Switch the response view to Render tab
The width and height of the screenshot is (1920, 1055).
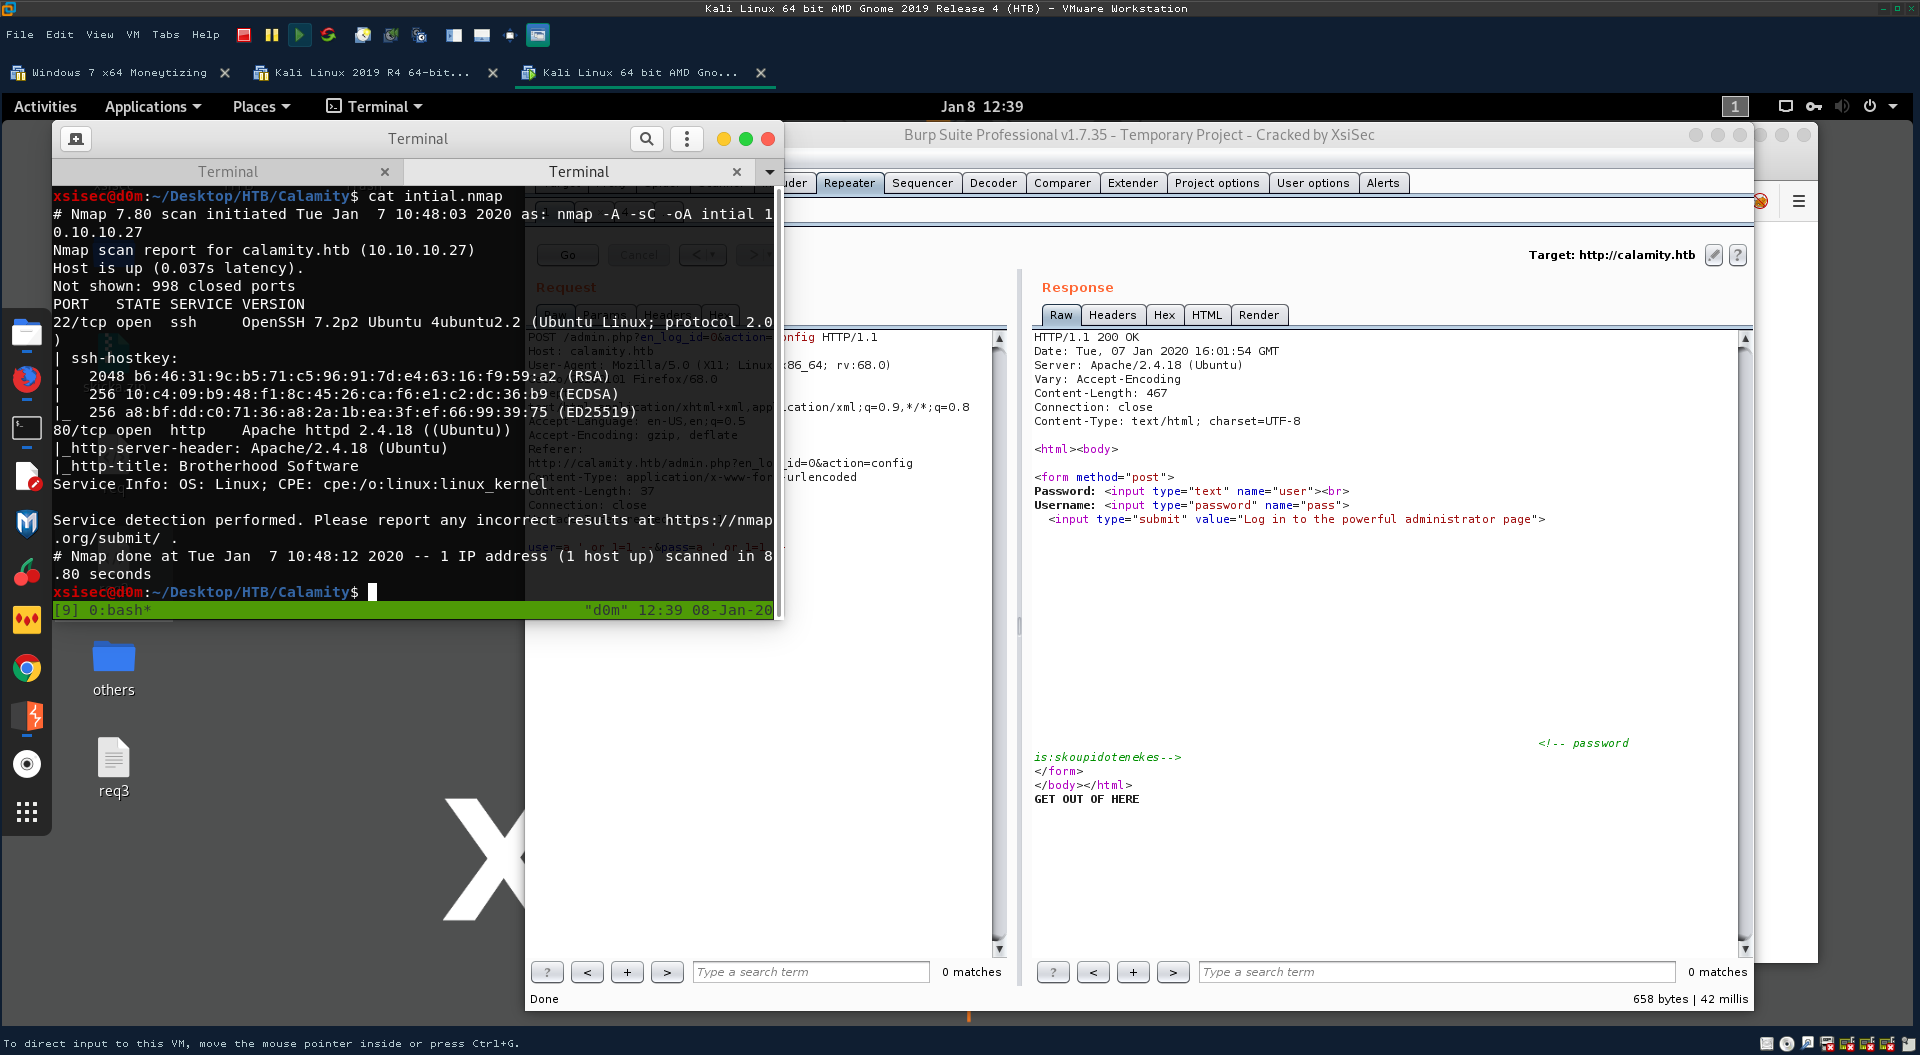[x=1259, y=315]
